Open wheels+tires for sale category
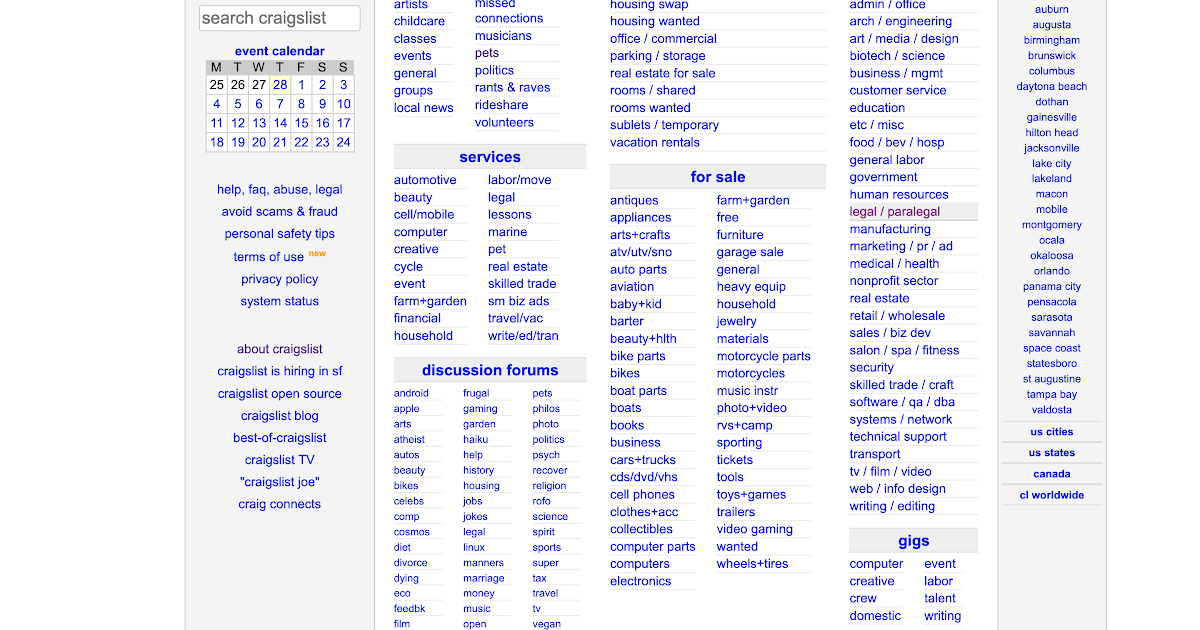The image size is (1200, 630). 753,564
